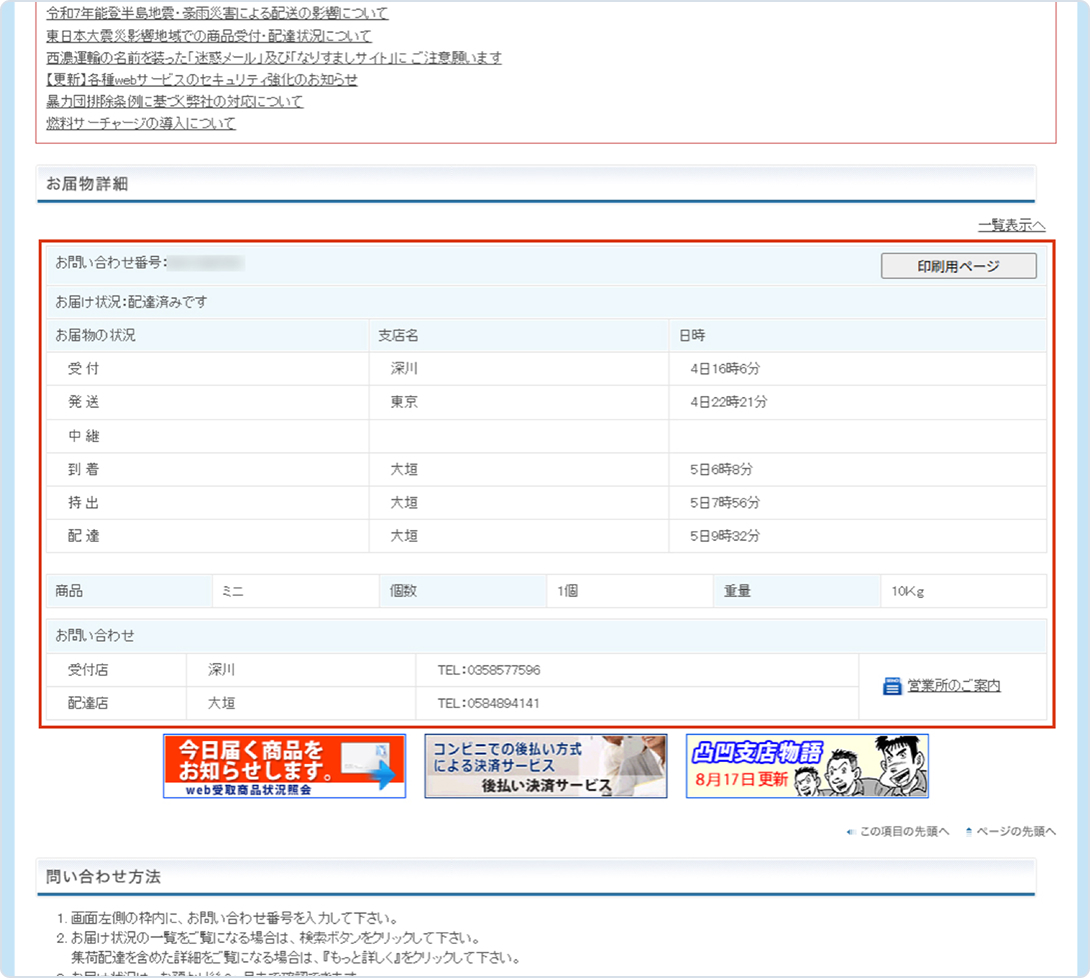
Task: Click the コンビニでの後払い決済サービス banner
Action: 546,766
